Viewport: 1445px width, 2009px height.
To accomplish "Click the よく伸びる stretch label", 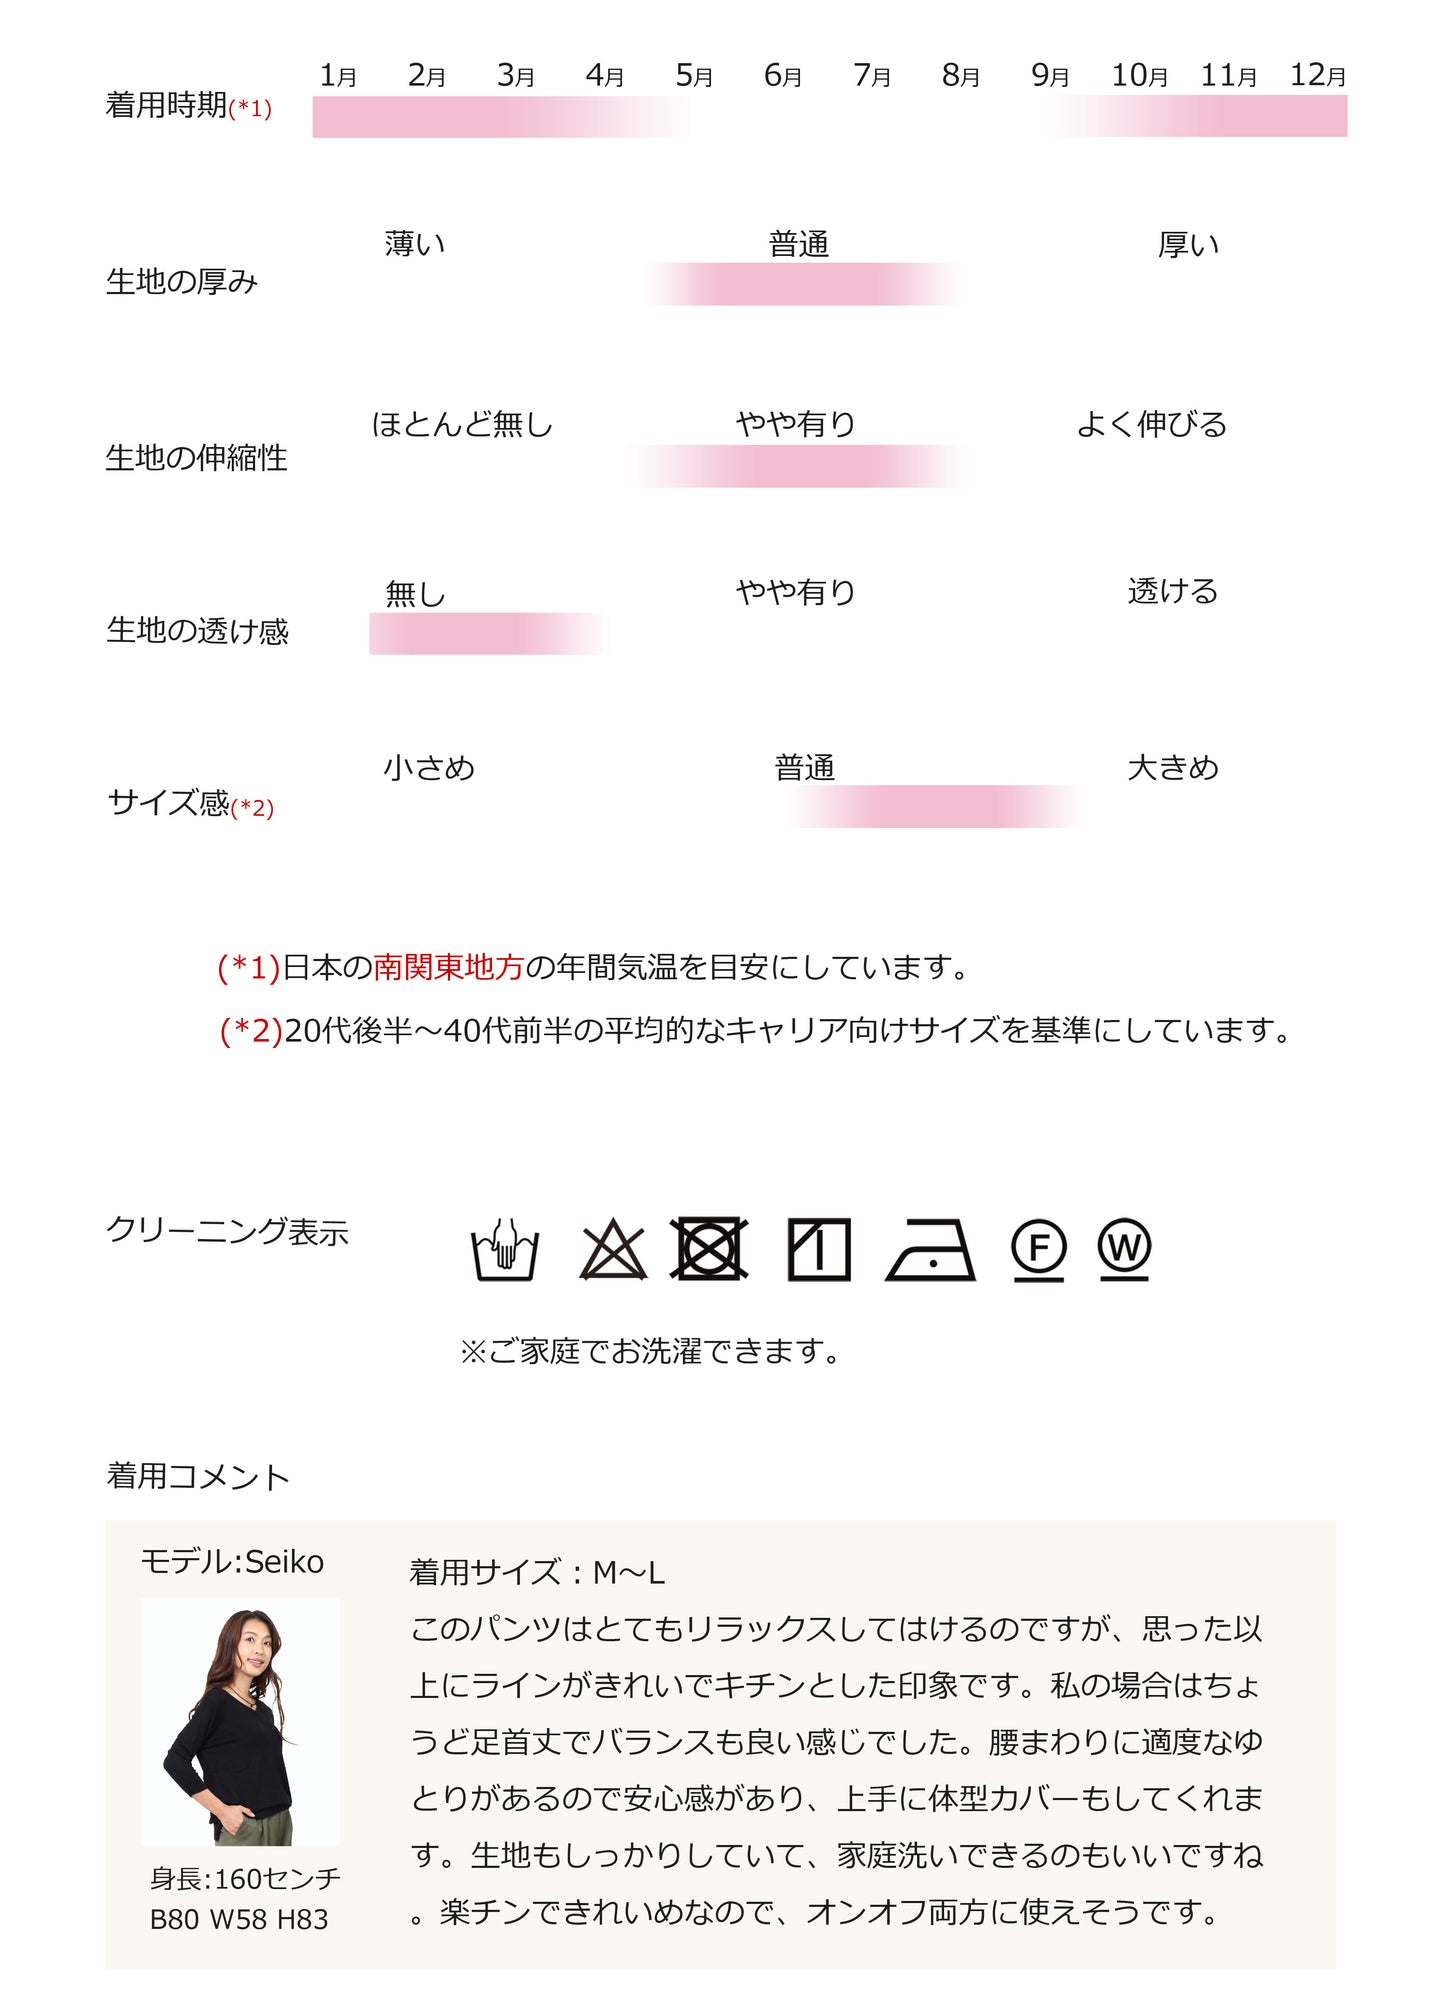I will click(1152, 424).
